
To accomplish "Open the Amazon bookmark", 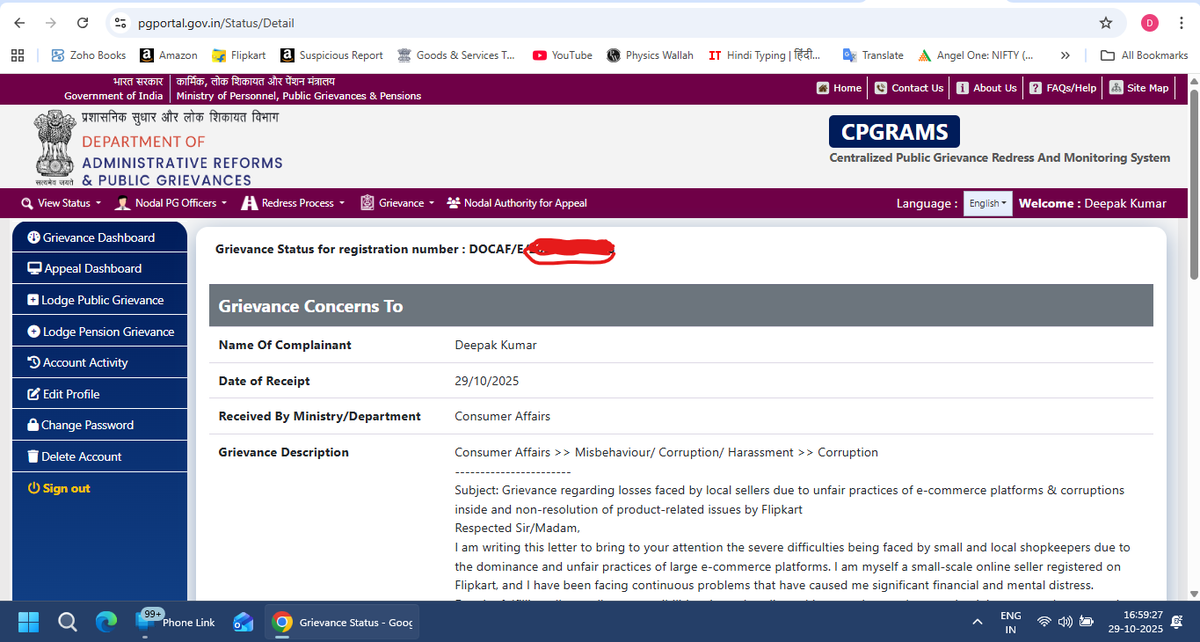I will point(169,55).
